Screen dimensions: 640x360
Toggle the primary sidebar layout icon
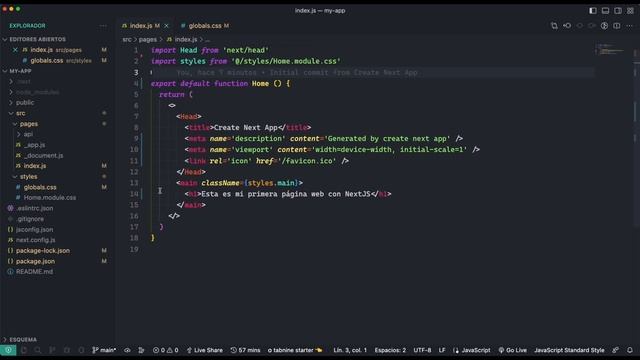(593, 11)
